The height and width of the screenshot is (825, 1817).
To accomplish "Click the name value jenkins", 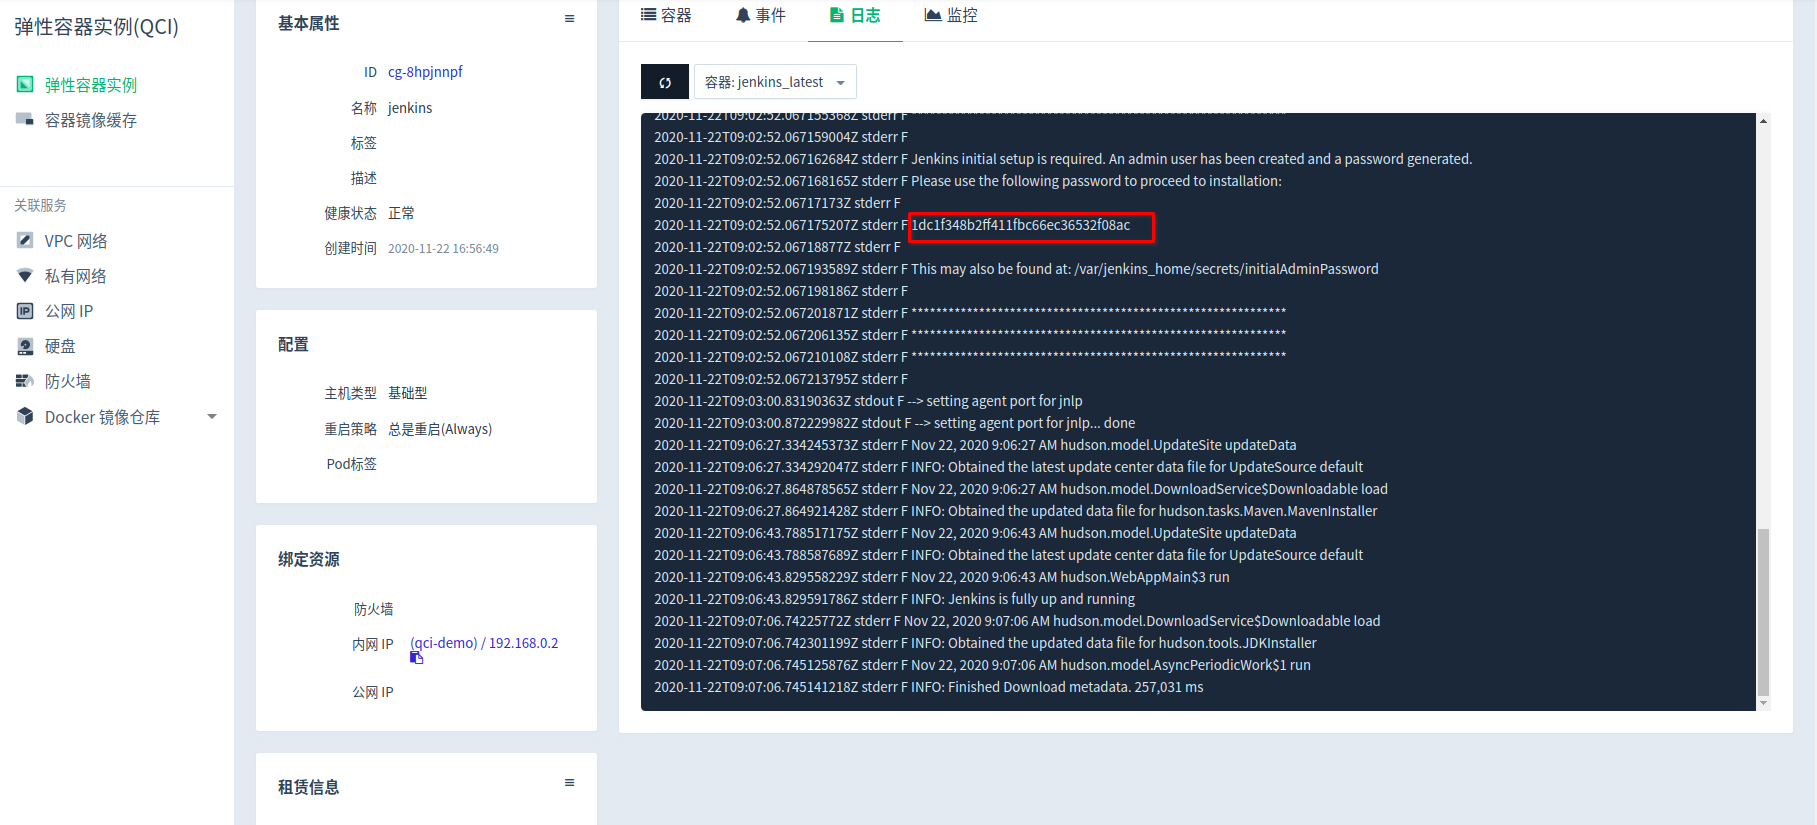I will 410,108.
